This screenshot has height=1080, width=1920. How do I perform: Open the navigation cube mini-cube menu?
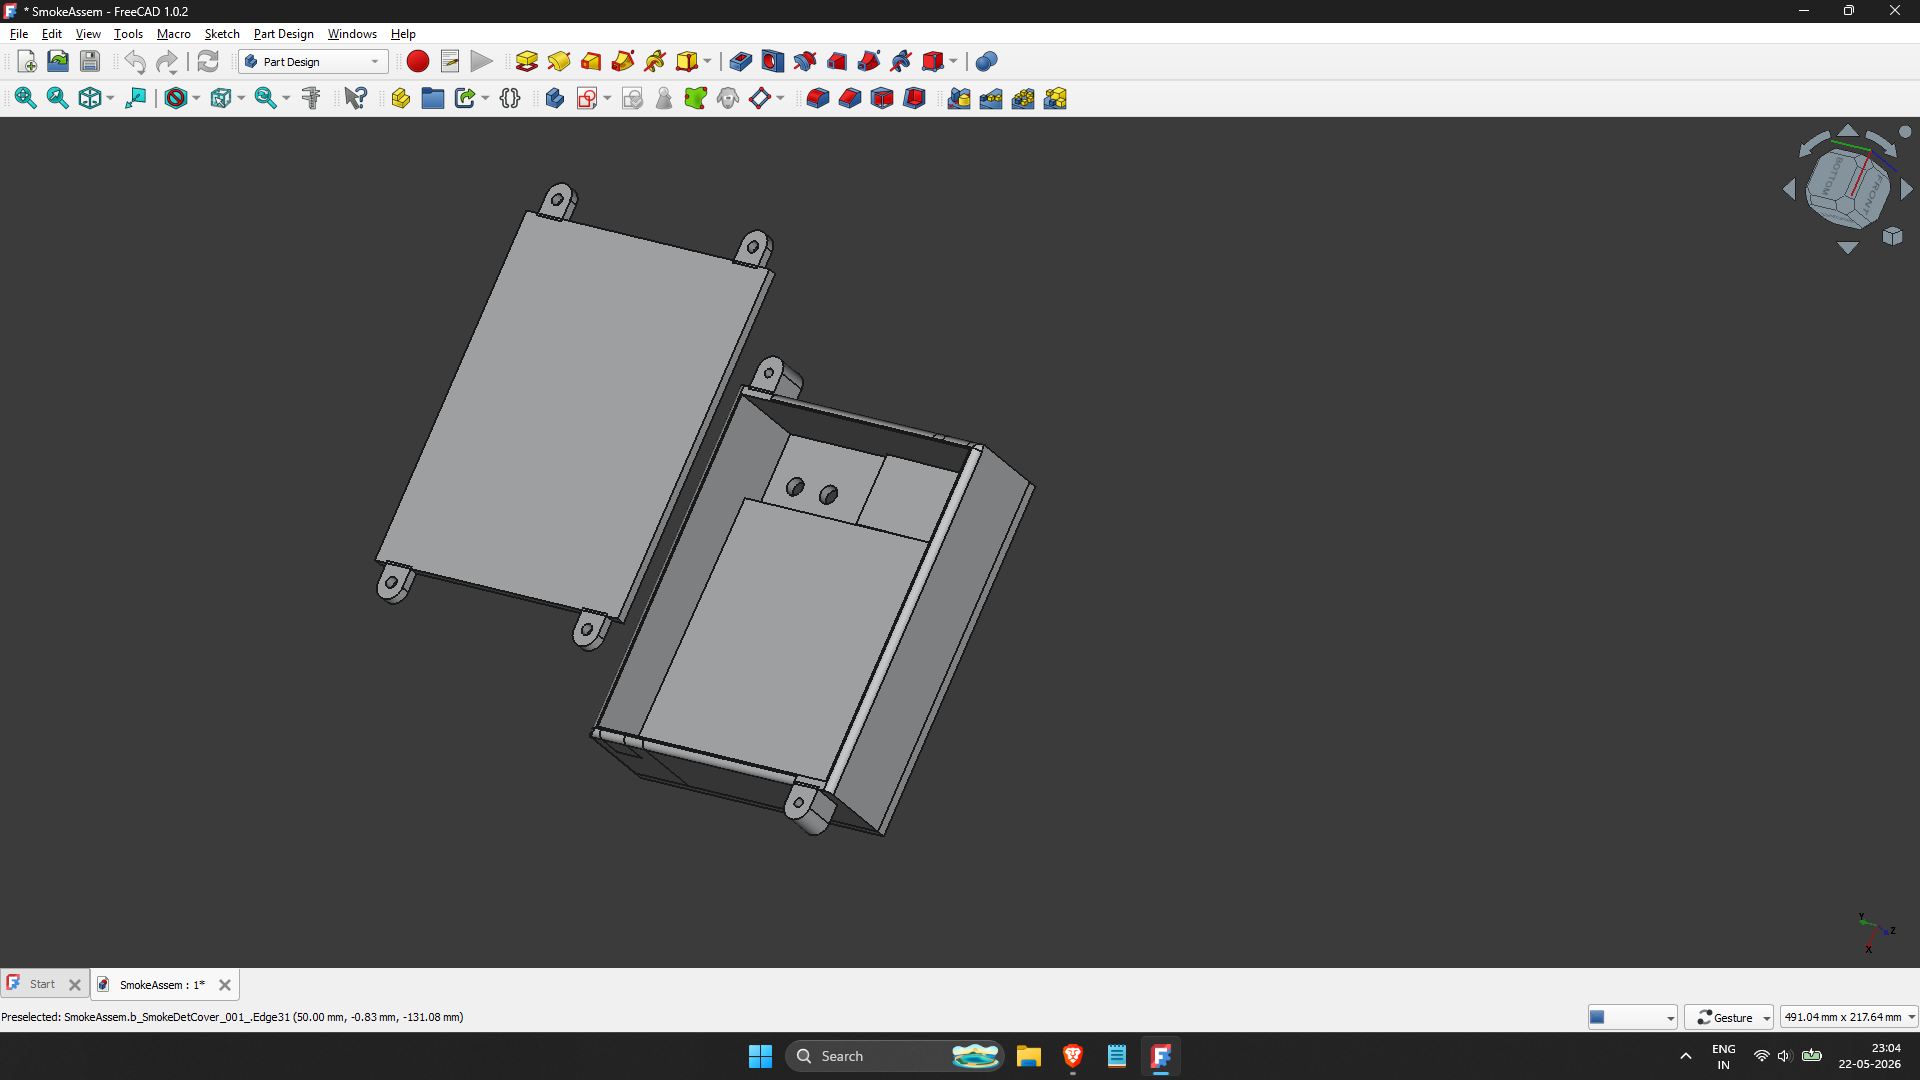[x=1893, y=236]
